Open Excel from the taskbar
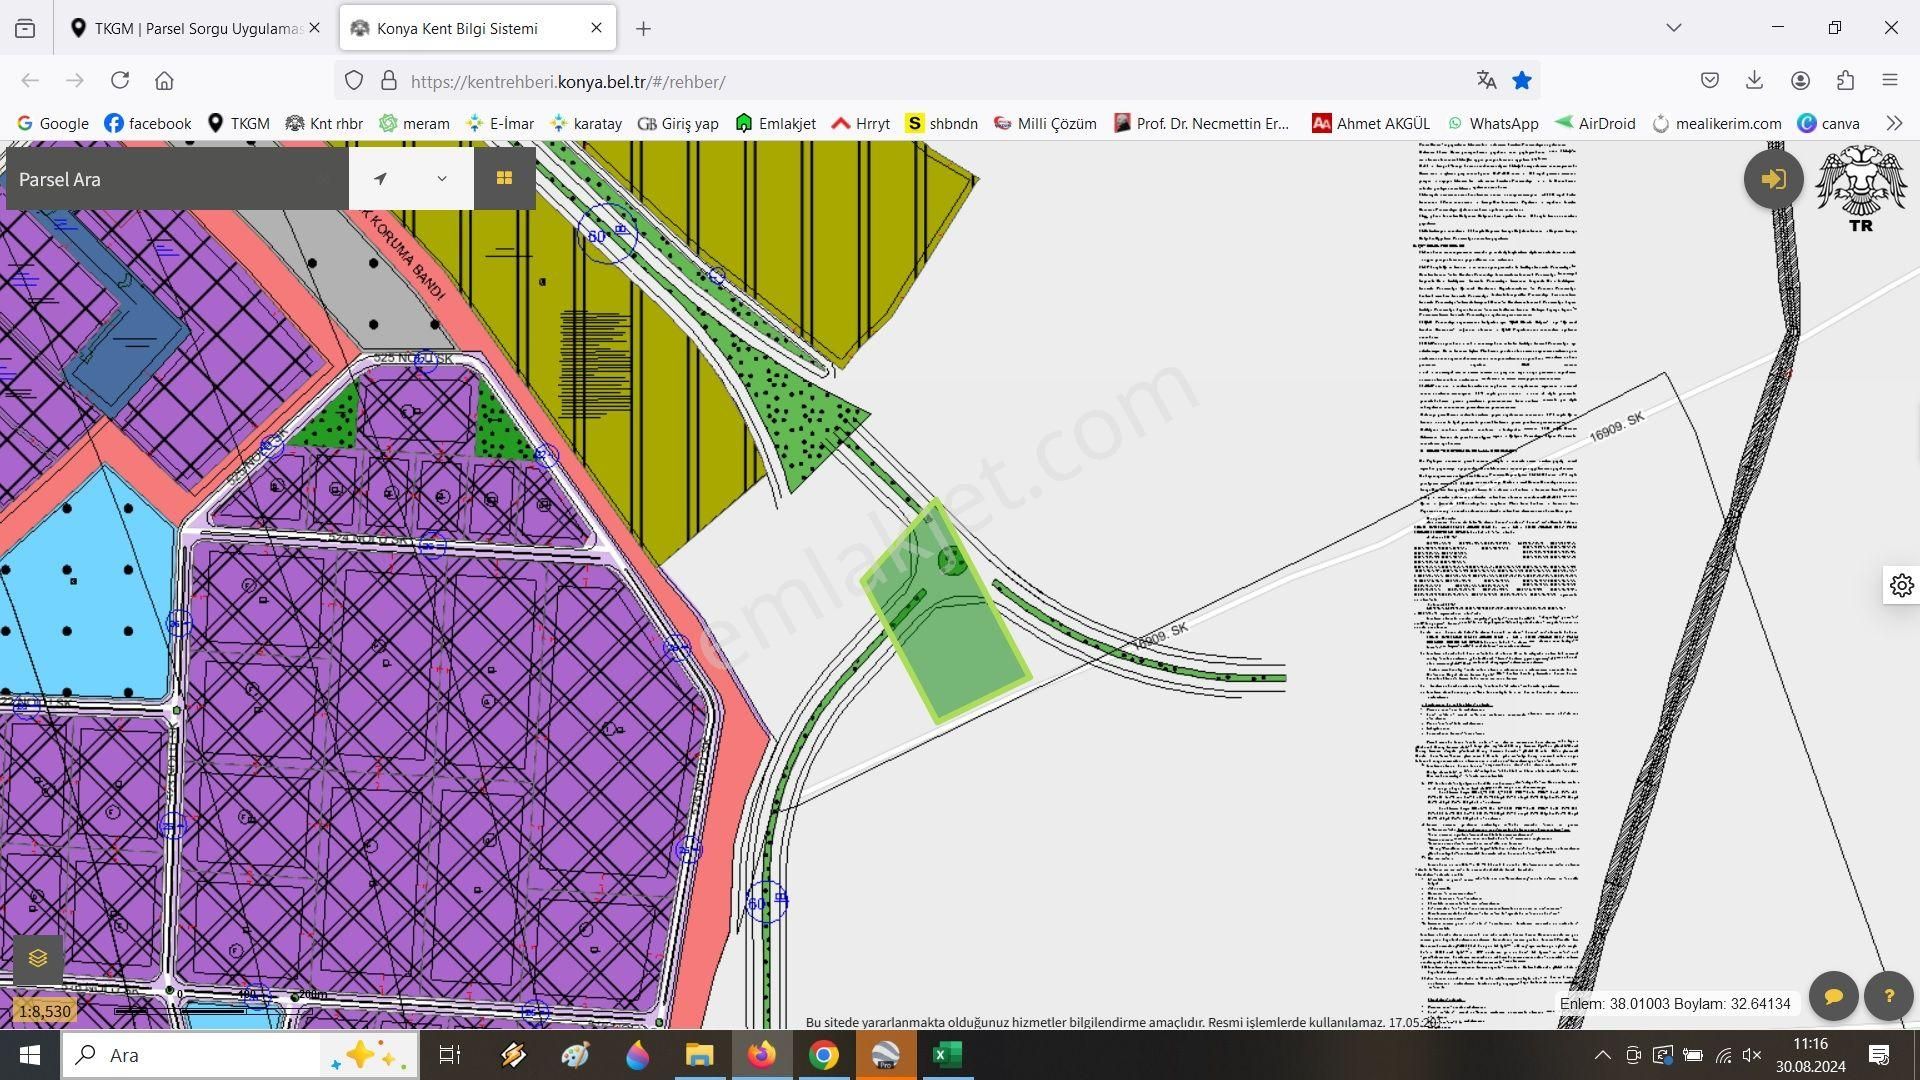 coord(946,1055)
